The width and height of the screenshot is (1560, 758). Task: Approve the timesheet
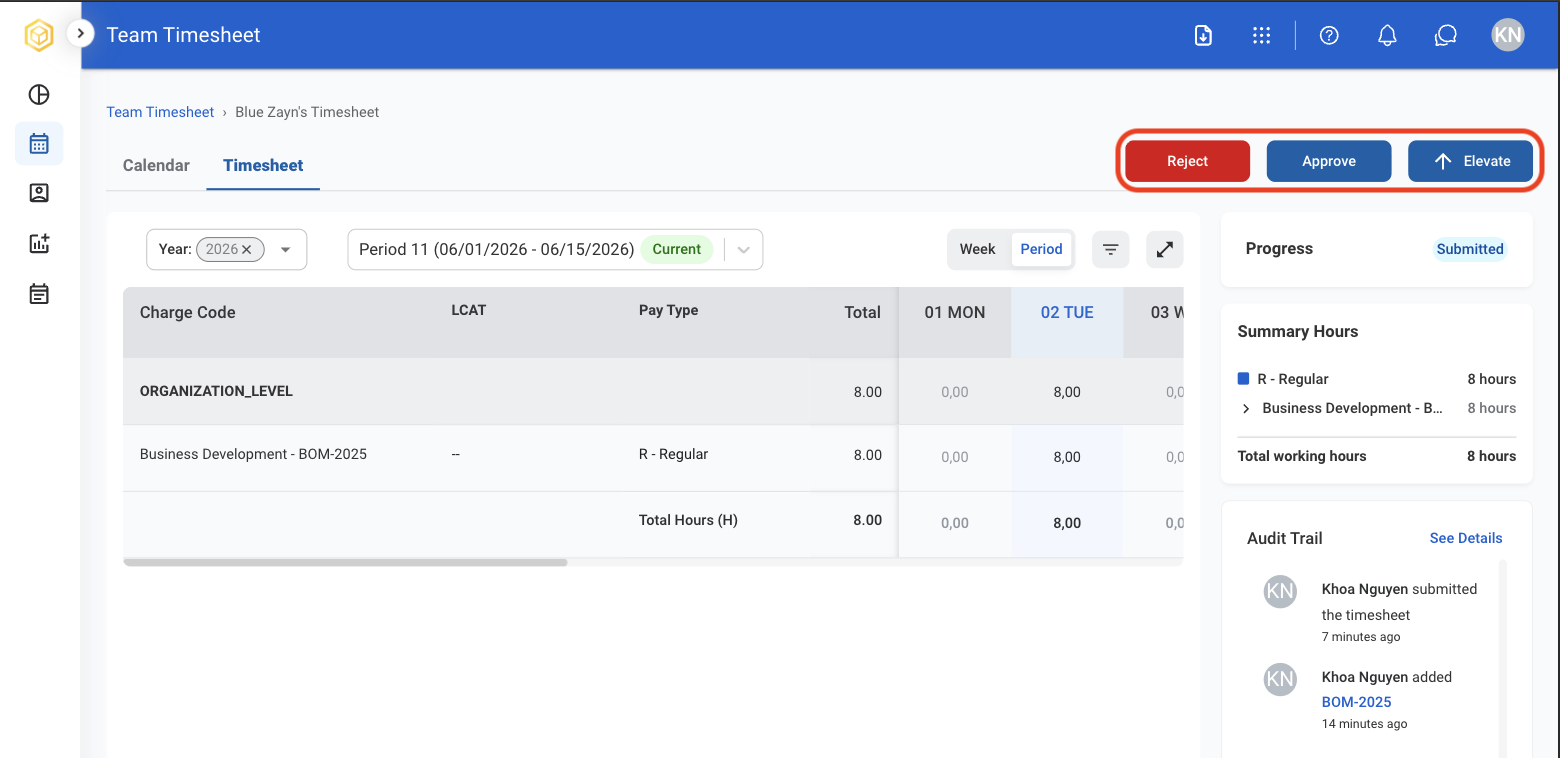pyautogui.click(x=1329, y=161)
